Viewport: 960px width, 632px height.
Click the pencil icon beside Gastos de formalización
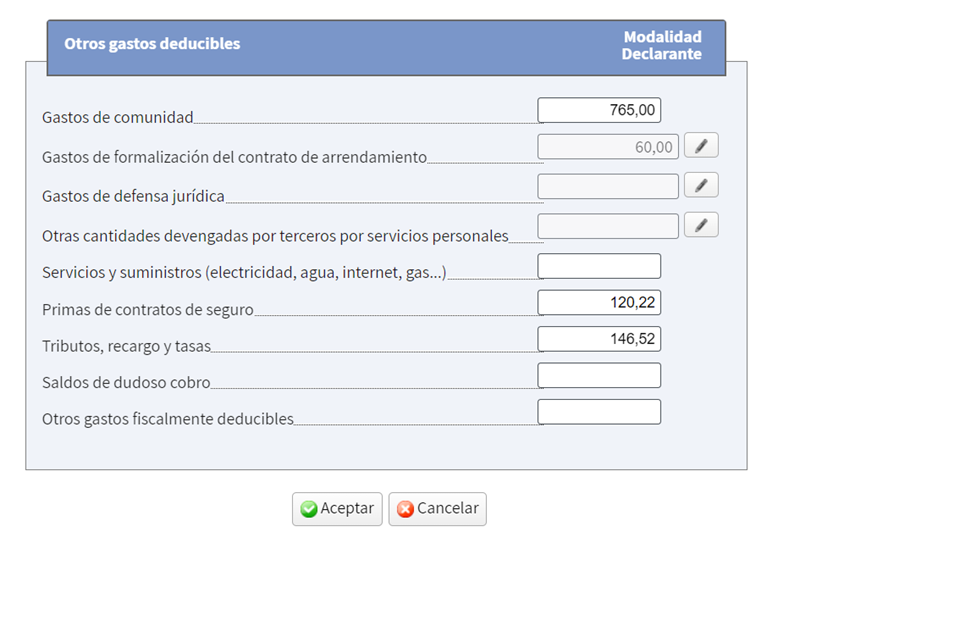coord(700,145)
